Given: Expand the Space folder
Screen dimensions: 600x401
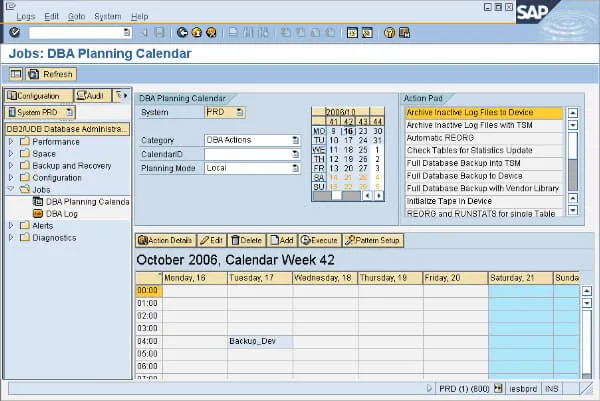Looking at the screenshot, I should click(x=11, y=153).
